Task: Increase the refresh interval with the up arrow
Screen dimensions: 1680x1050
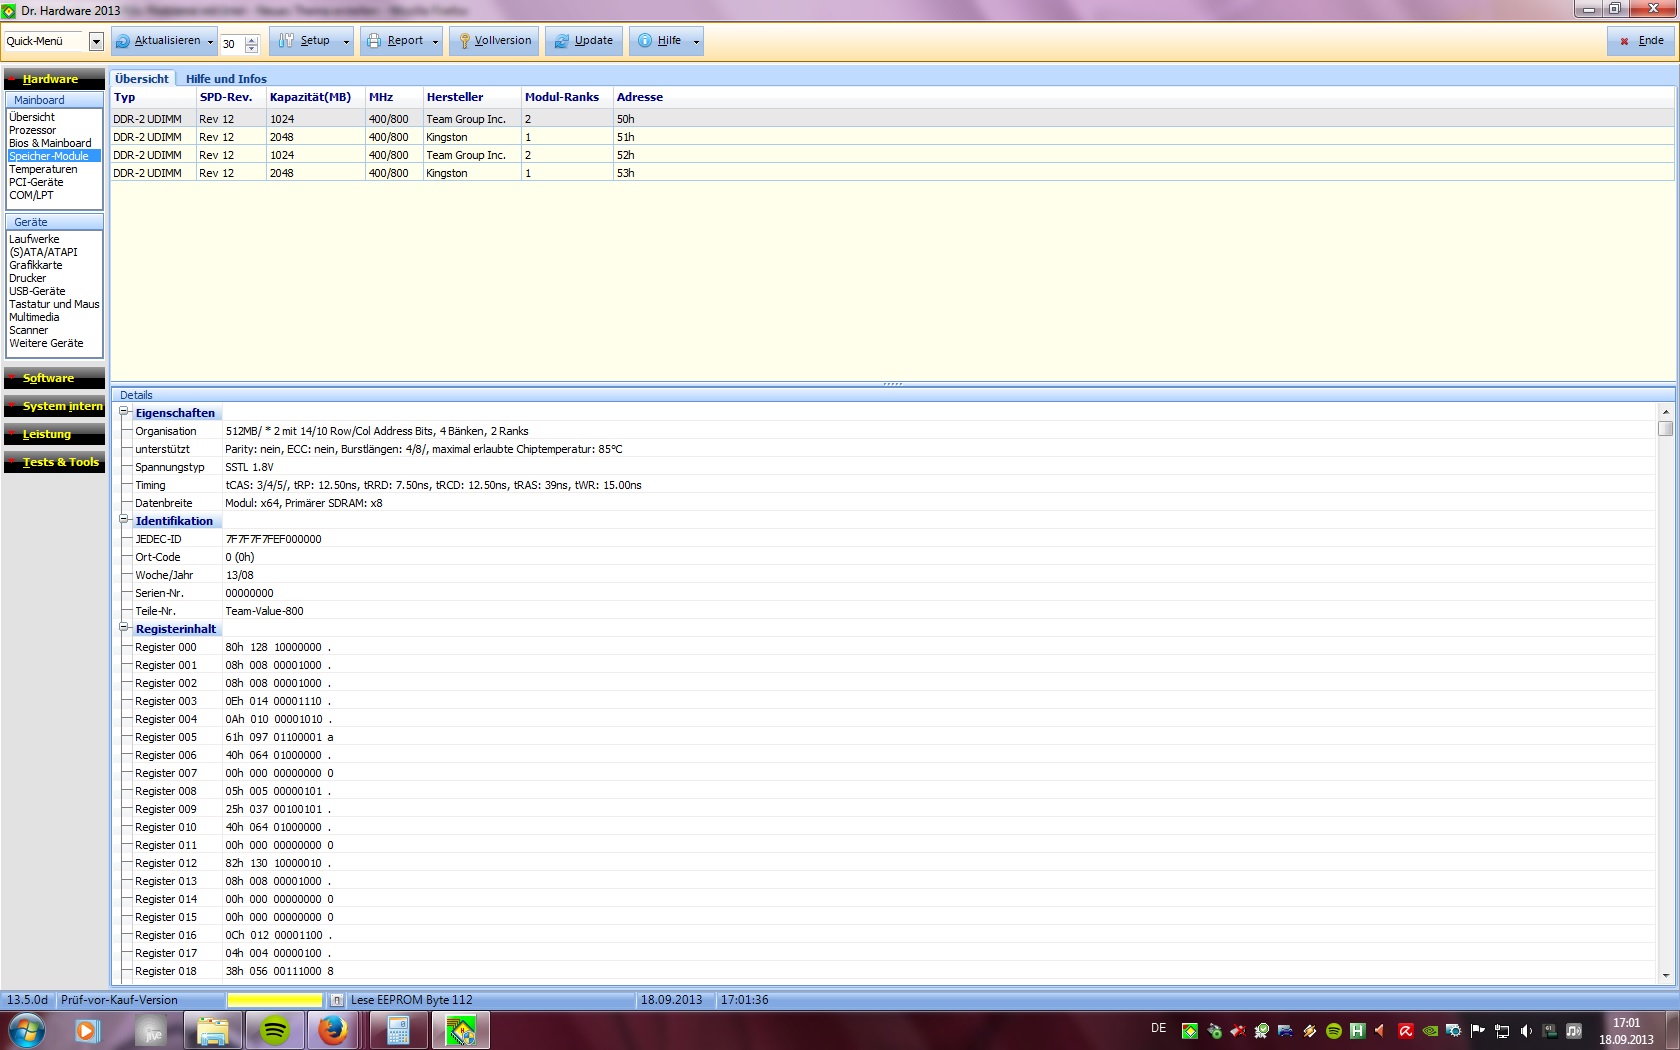Action: pyautogui.click(x=251, y=39)
